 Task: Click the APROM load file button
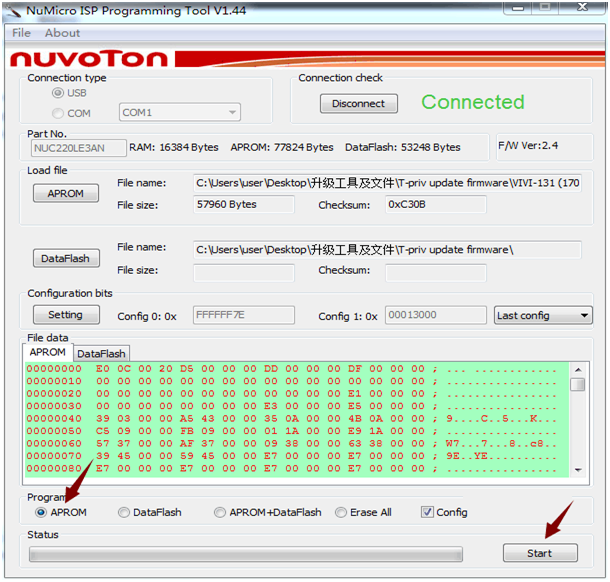[x=66, y=193]
